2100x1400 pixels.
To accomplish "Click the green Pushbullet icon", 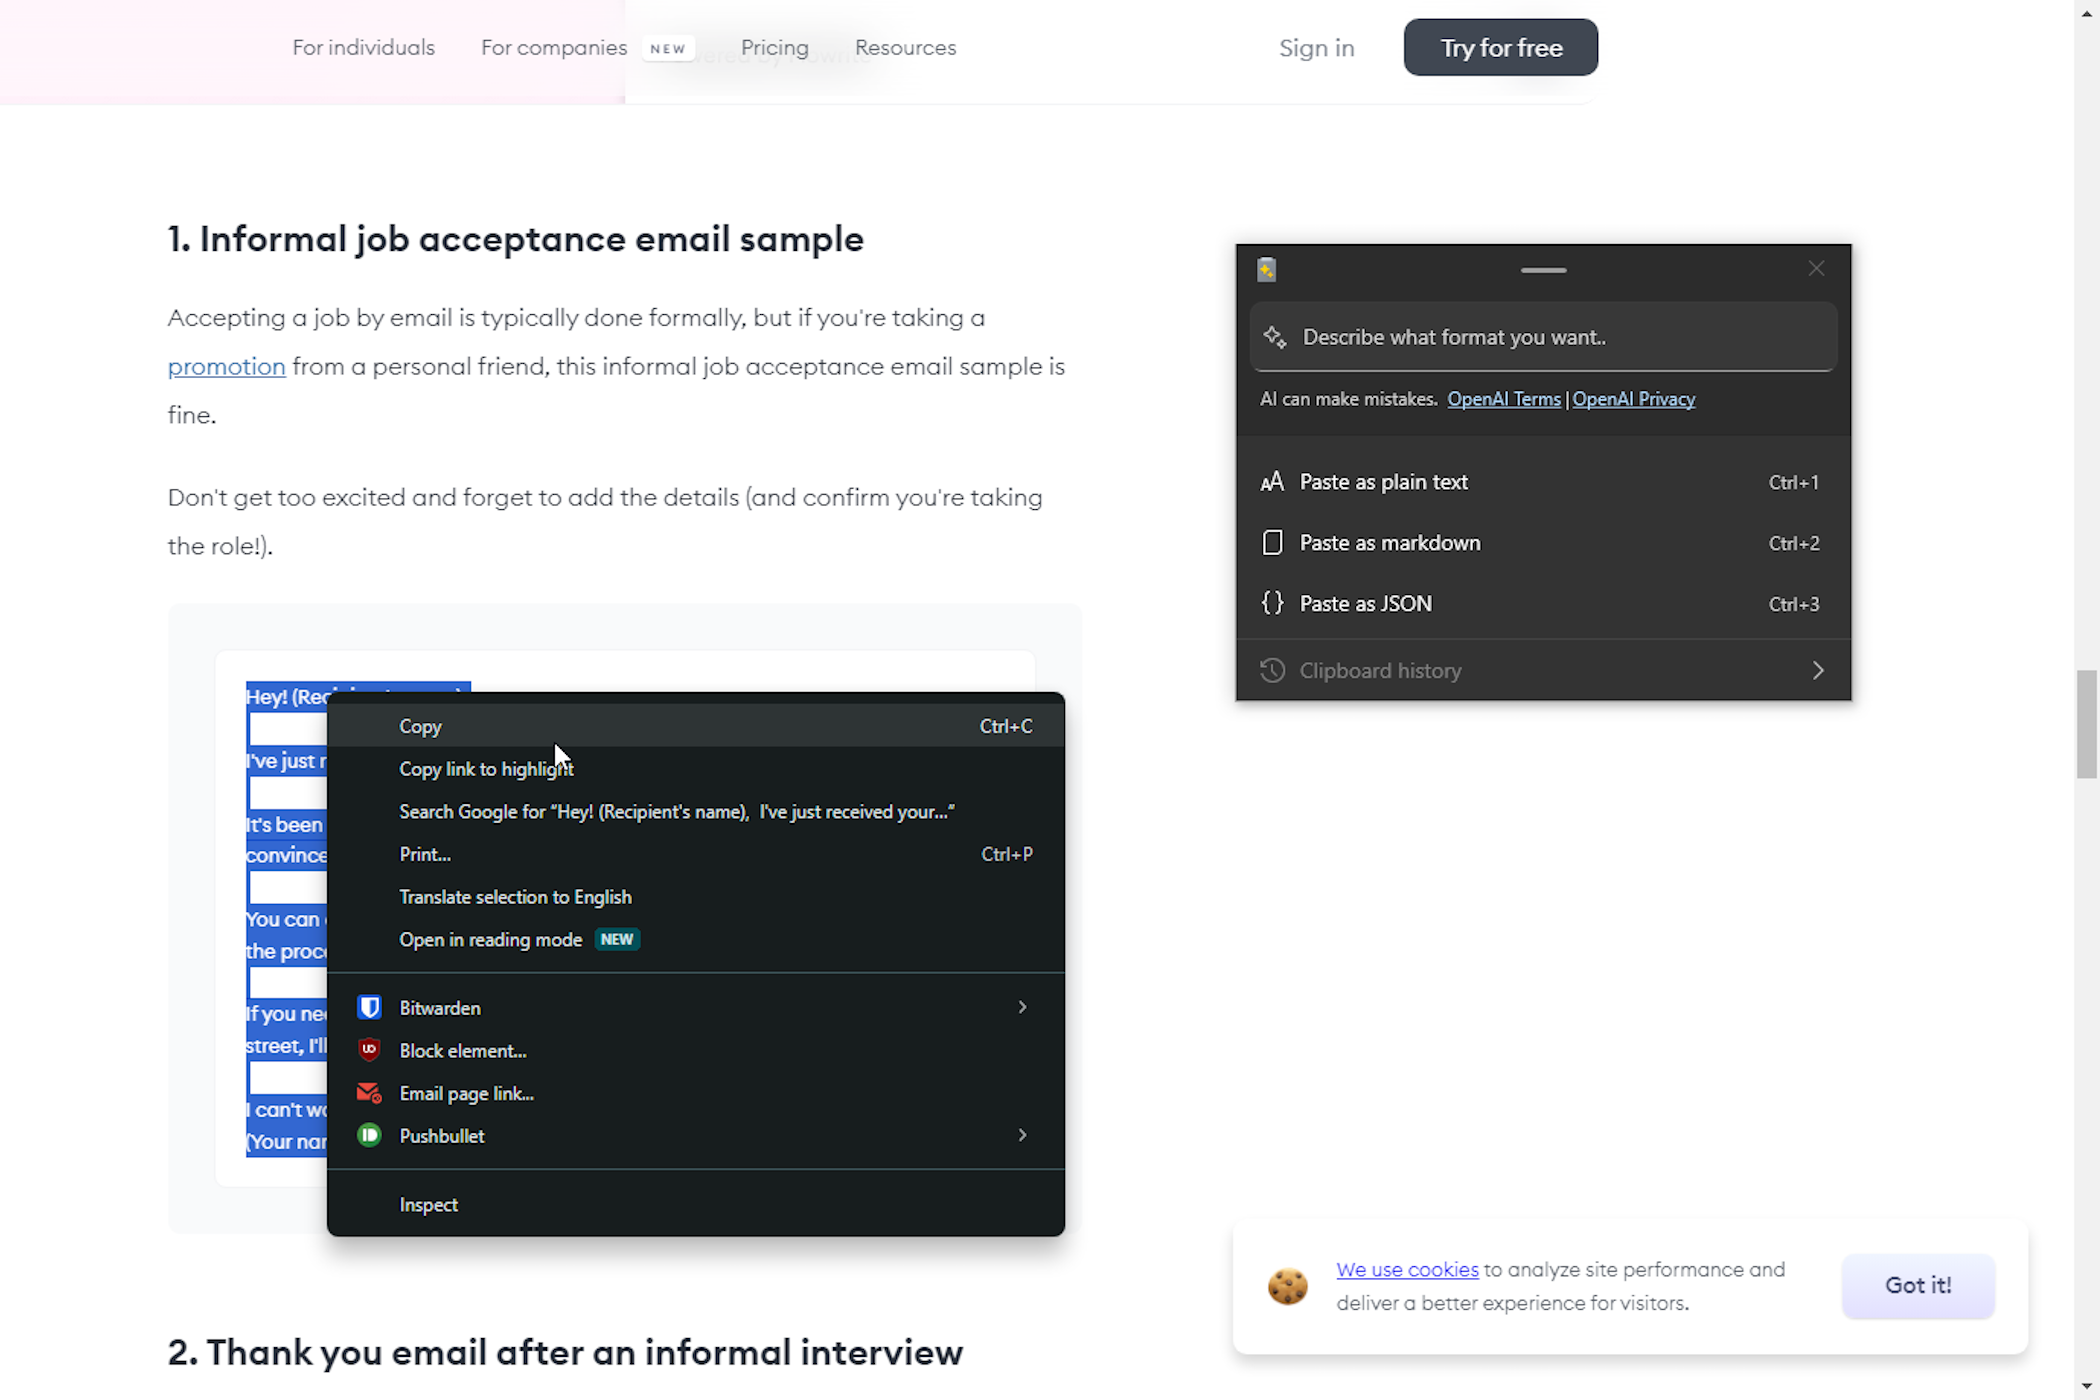I will pos(369,1135).
